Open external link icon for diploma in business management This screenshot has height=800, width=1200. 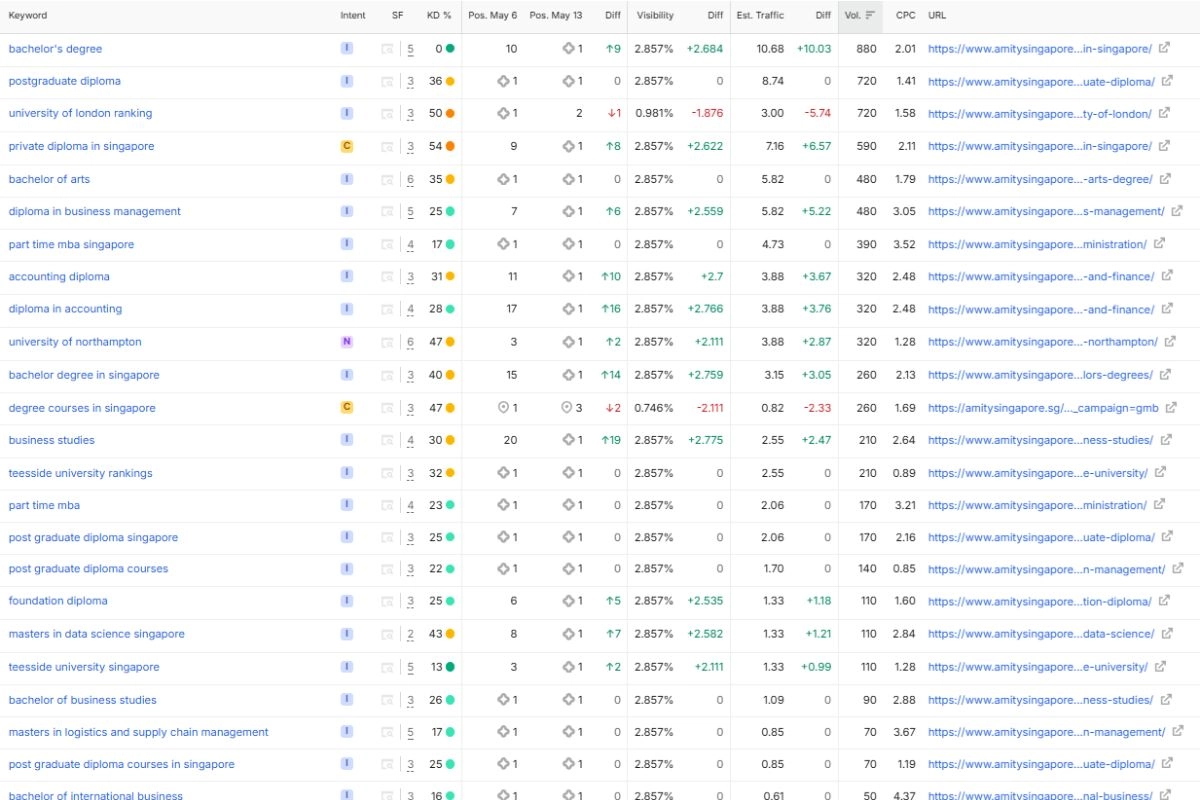pyautogui.click(x=1177, y=211)
